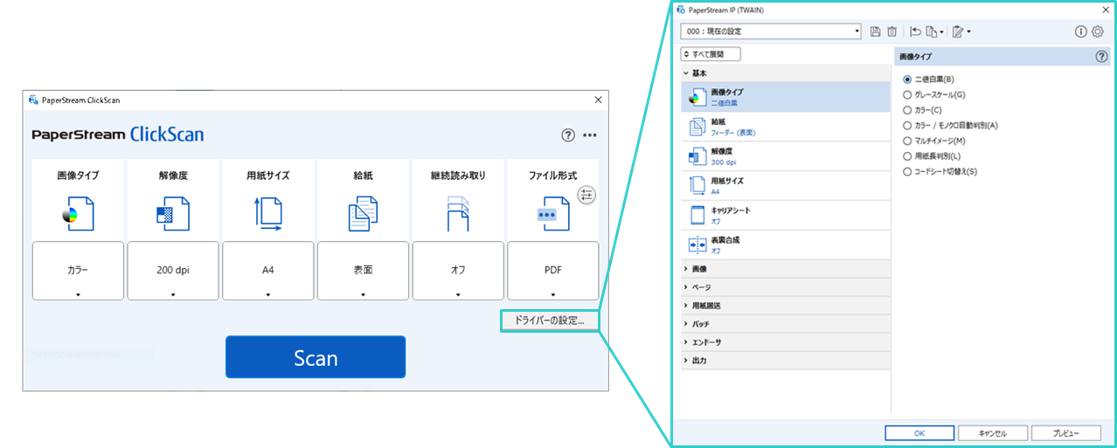Click the copy-profile document icon
This screenshot has height=448, width=1117.
coord(931,31)
